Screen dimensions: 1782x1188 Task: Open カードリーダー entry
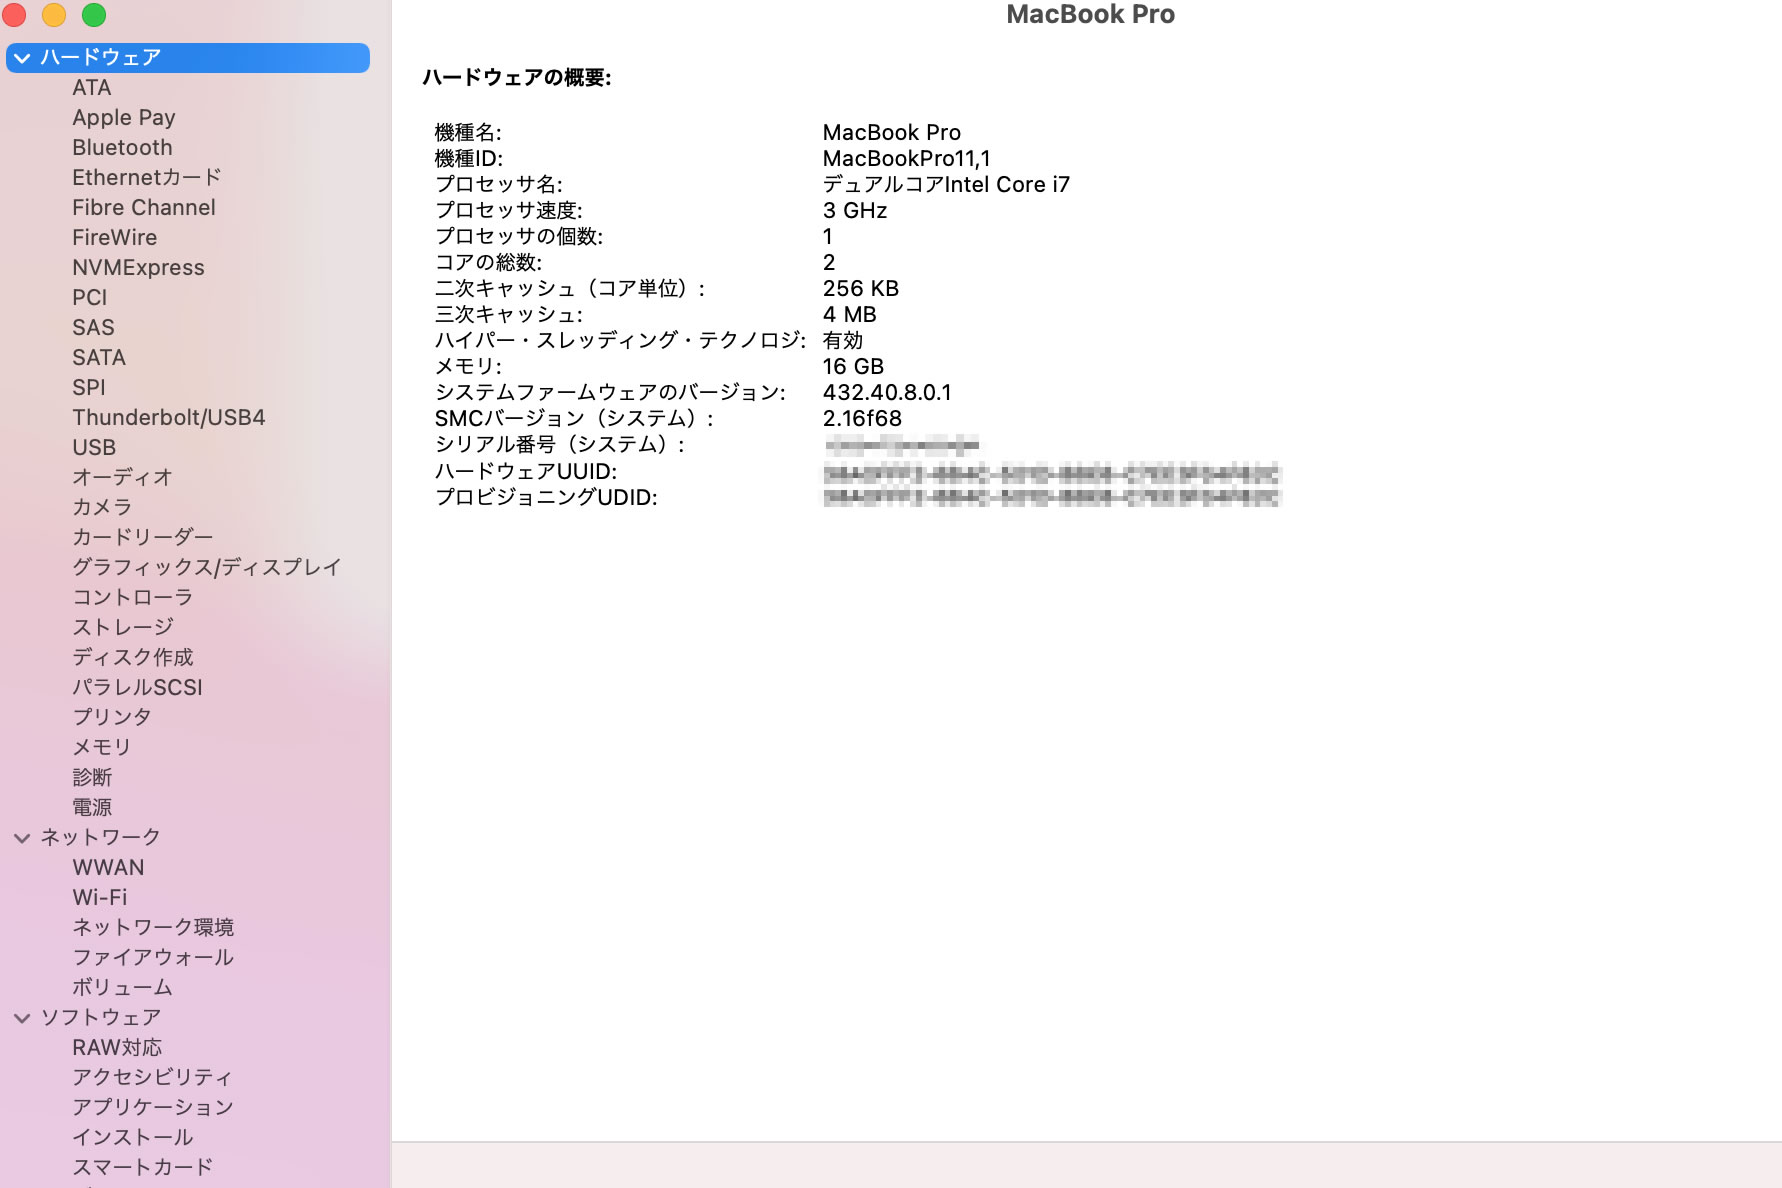pyautogui.click(x=143, y=538)
